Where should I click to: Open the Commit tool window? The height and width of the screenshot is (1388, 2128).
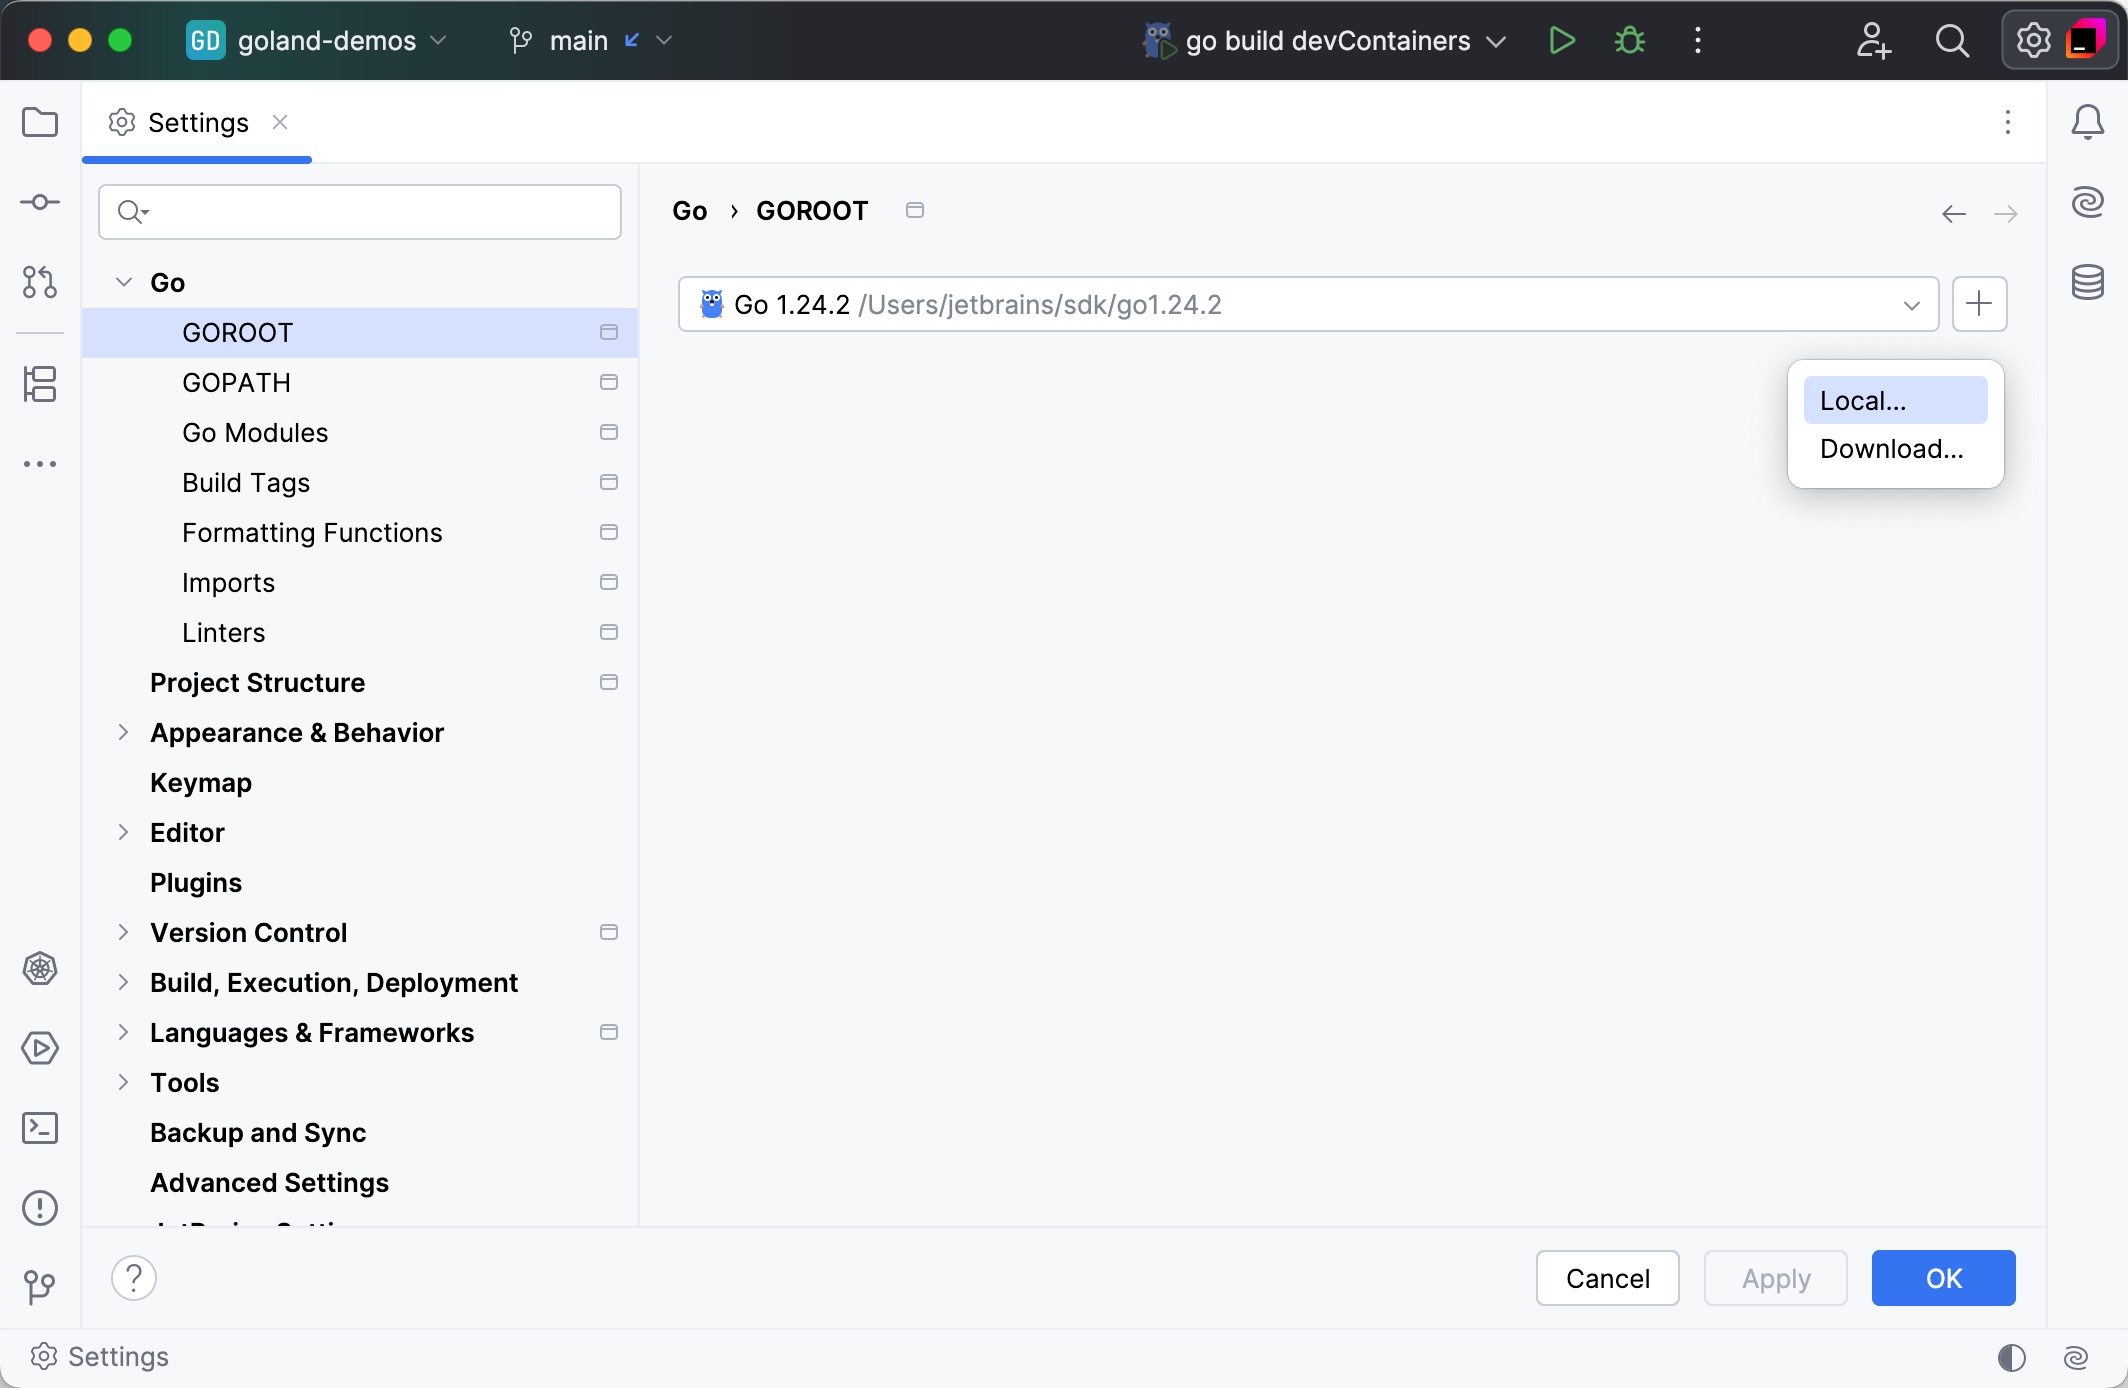pyautogui.click(x=40, y=202)
